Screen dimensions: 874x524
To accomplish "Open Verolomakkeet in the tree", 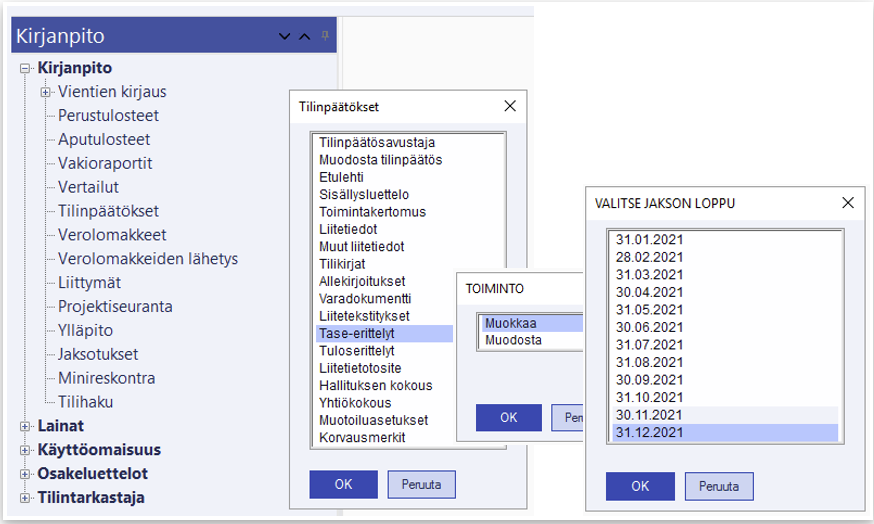I will (112, 235).
